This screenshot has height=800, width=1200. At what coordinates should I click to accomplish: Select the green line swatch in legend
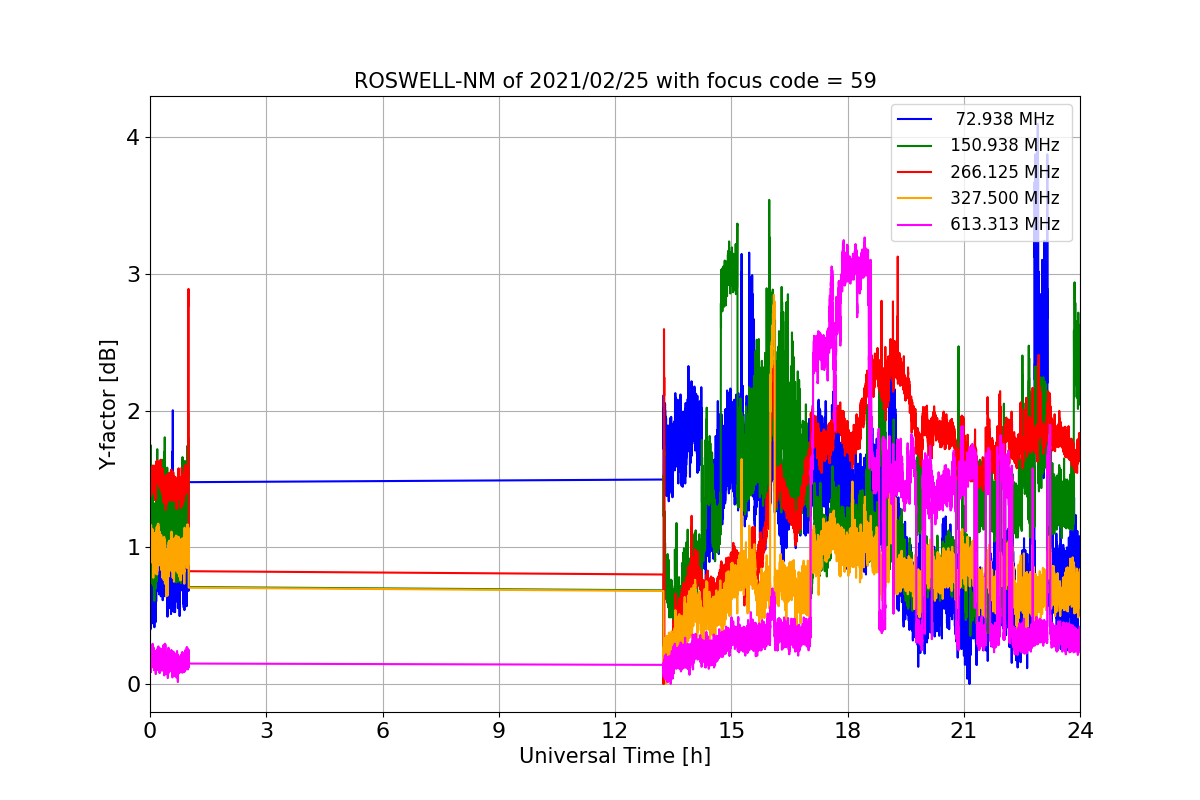coord(915,146)
